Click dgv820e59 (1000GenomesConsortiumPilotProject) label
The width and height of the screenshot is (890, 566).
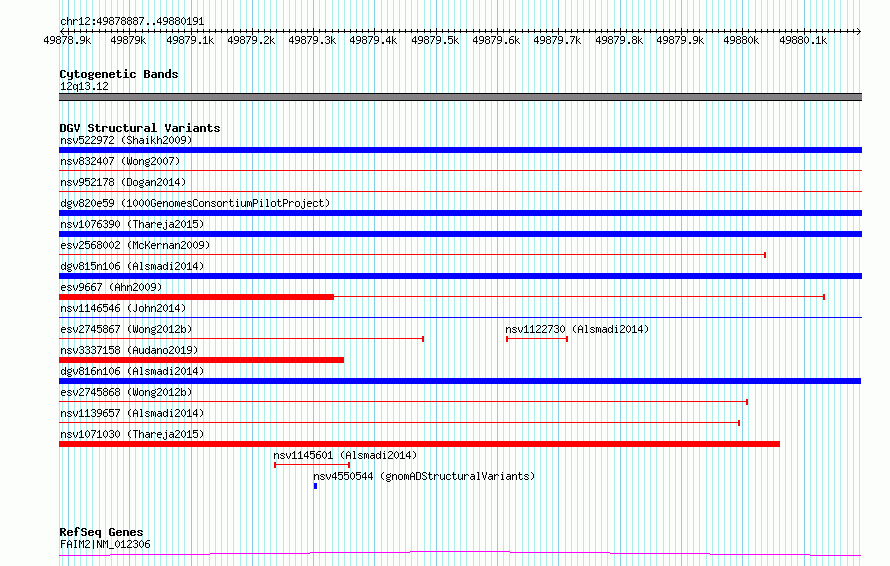coord(195,203)
